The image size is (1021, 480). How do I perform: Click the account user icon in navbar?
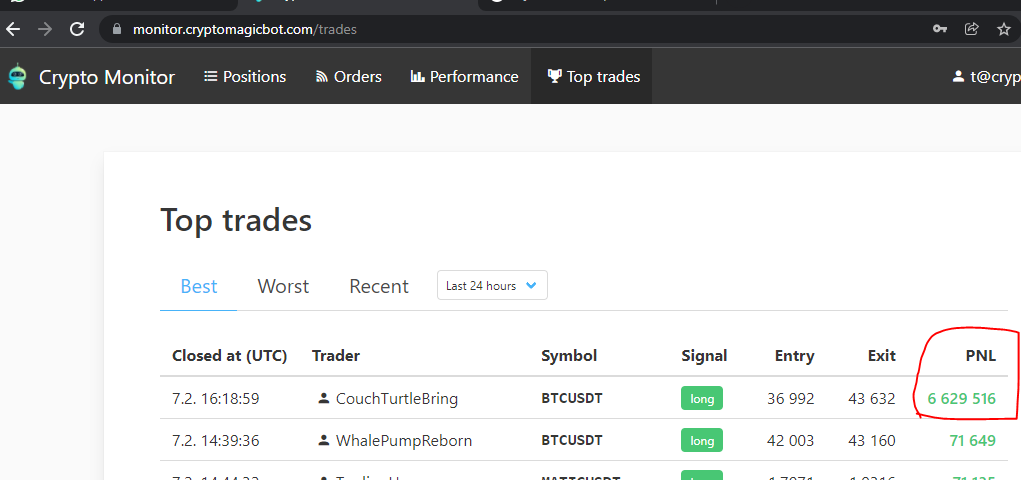958,77
